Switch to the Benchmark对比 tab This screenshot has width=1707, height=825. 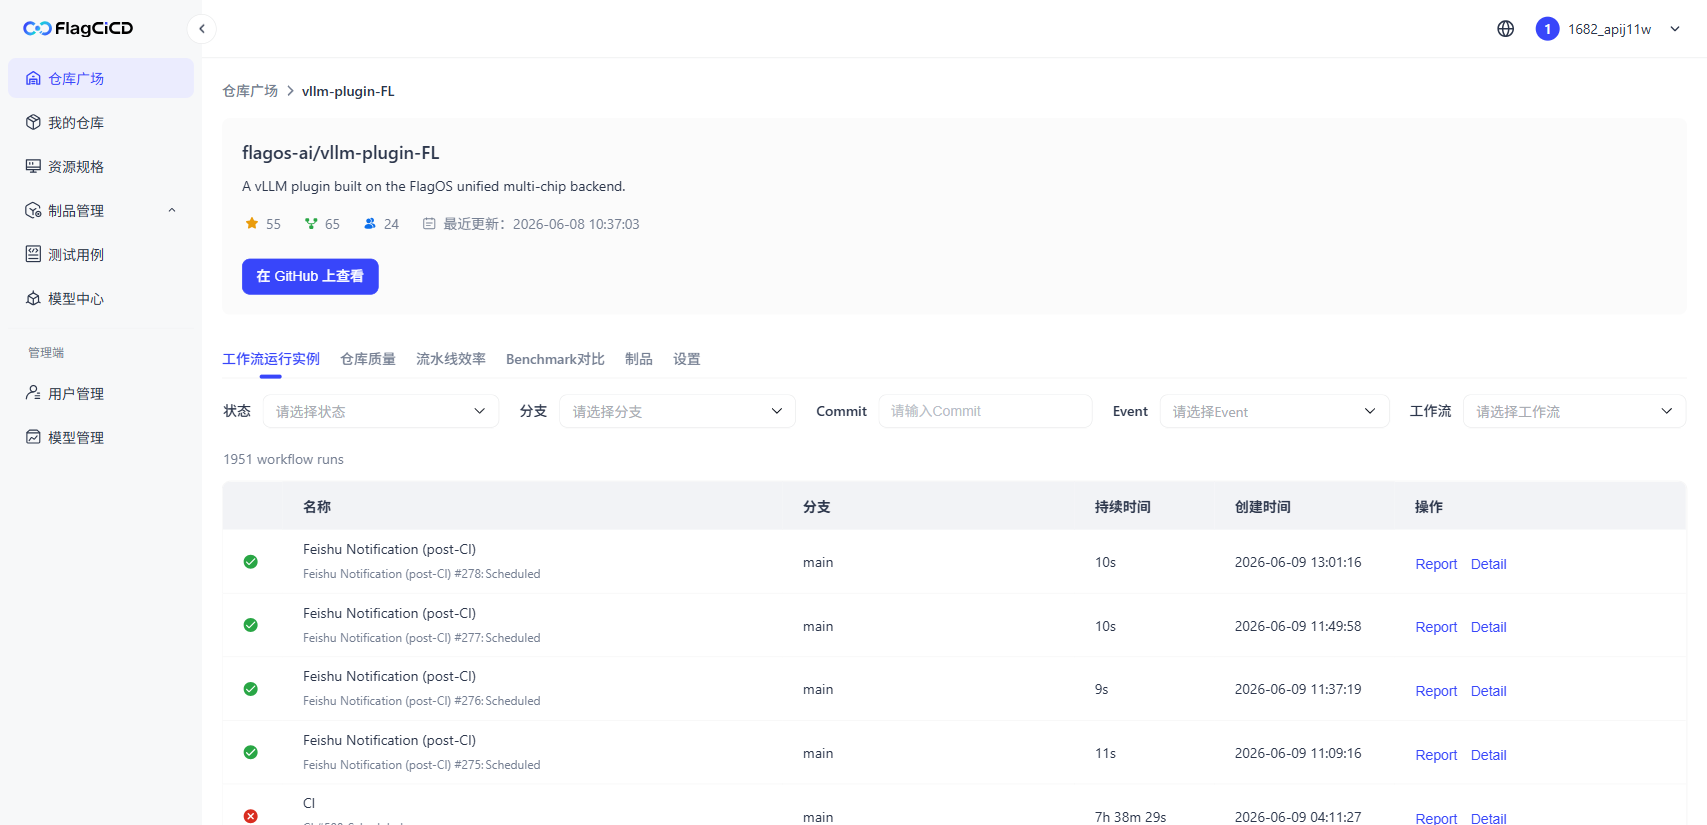pos(555,359)
